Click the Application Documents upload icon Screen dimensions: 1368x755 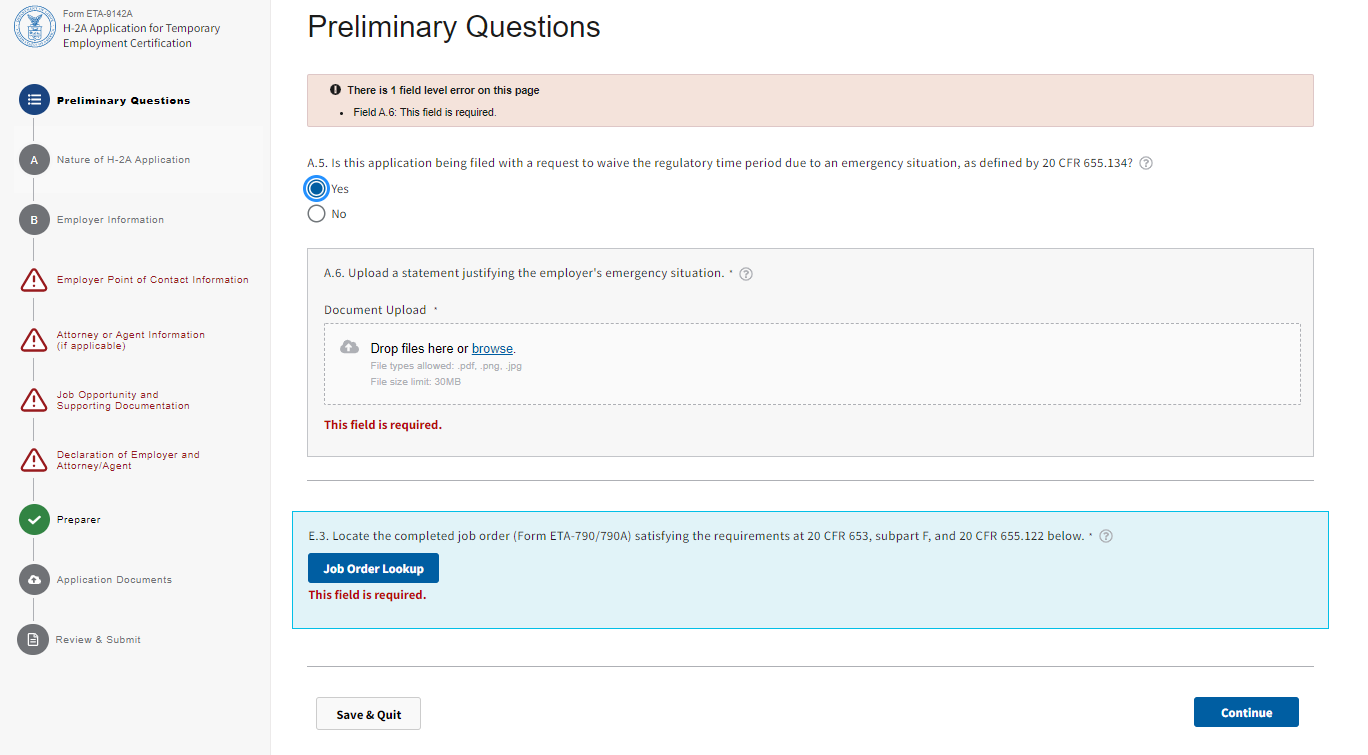(x=34, y=580)
